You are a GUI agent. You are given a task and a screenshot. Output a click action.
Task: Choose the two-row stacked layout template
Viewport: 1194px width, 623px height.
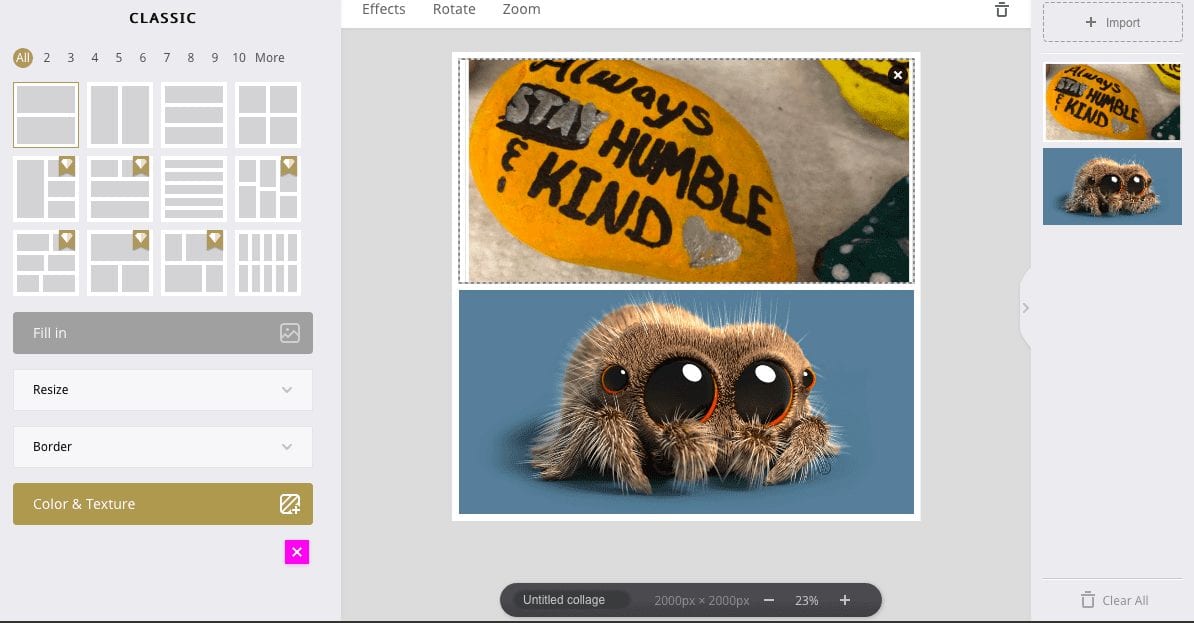pos(46,115)
